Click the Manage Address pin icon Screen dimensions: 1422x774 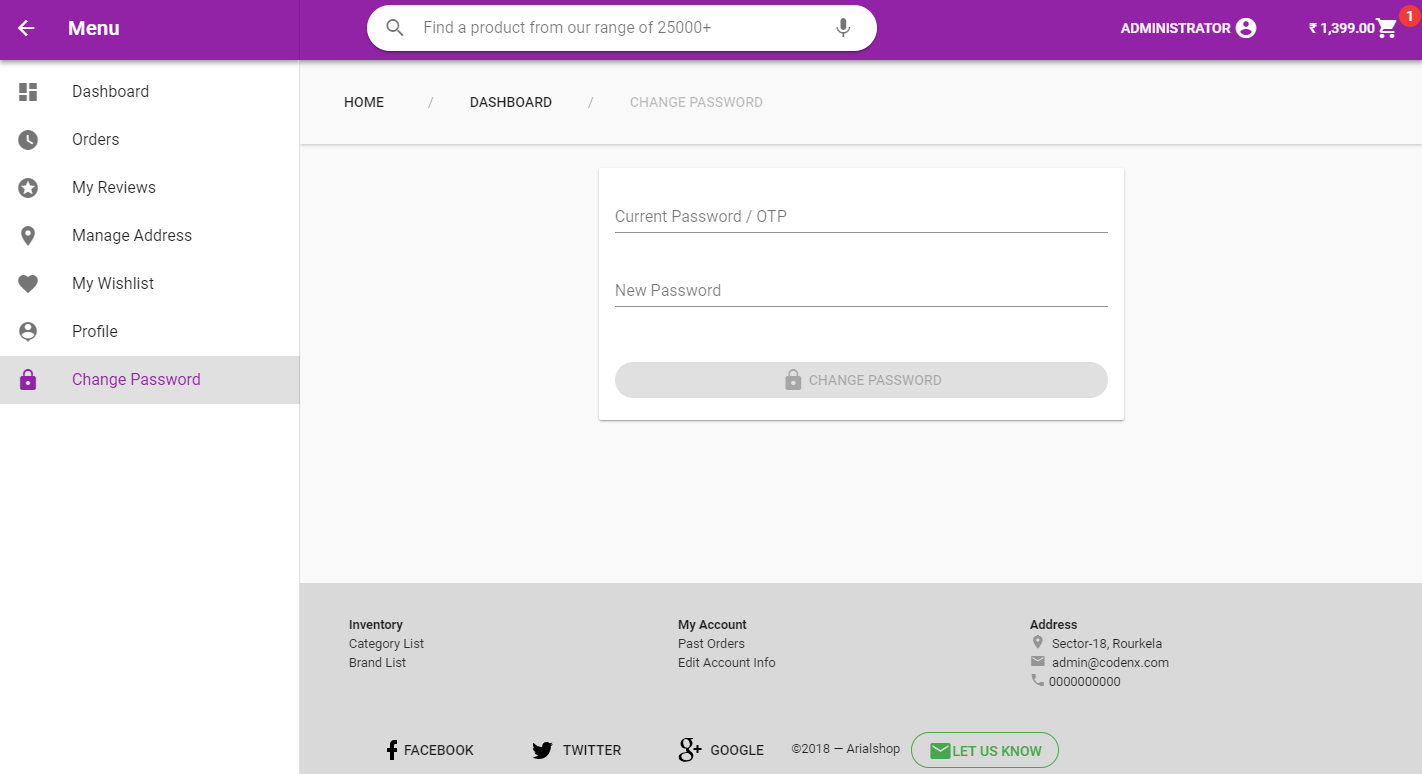click(x=28, y=236)
